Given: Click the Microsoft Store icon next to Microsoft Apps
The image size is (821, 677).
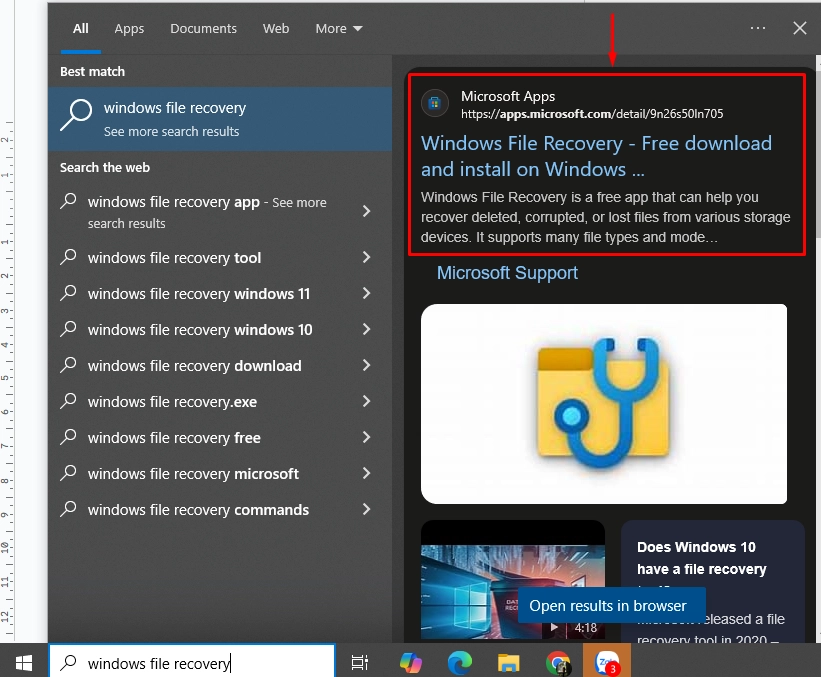Looking at the screenshot, I should [435, 103].
